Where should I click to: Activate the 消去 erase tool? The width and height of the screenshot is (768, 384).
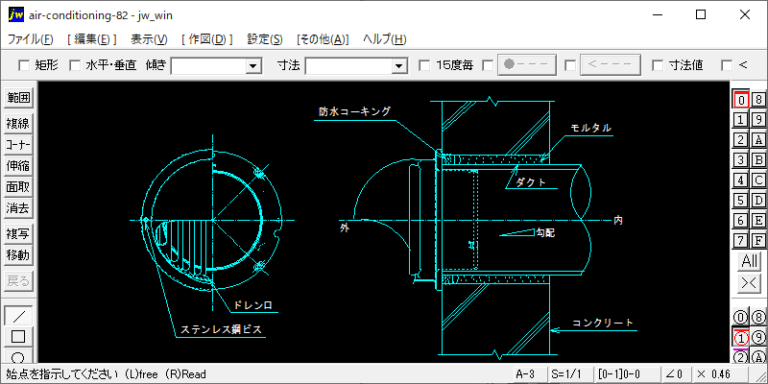[18, 209]
